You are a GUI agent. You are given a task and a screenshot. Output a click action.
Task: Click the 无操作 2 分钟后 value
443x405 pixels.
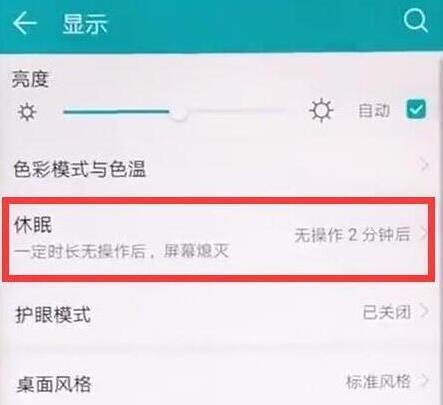coord(352,235)
